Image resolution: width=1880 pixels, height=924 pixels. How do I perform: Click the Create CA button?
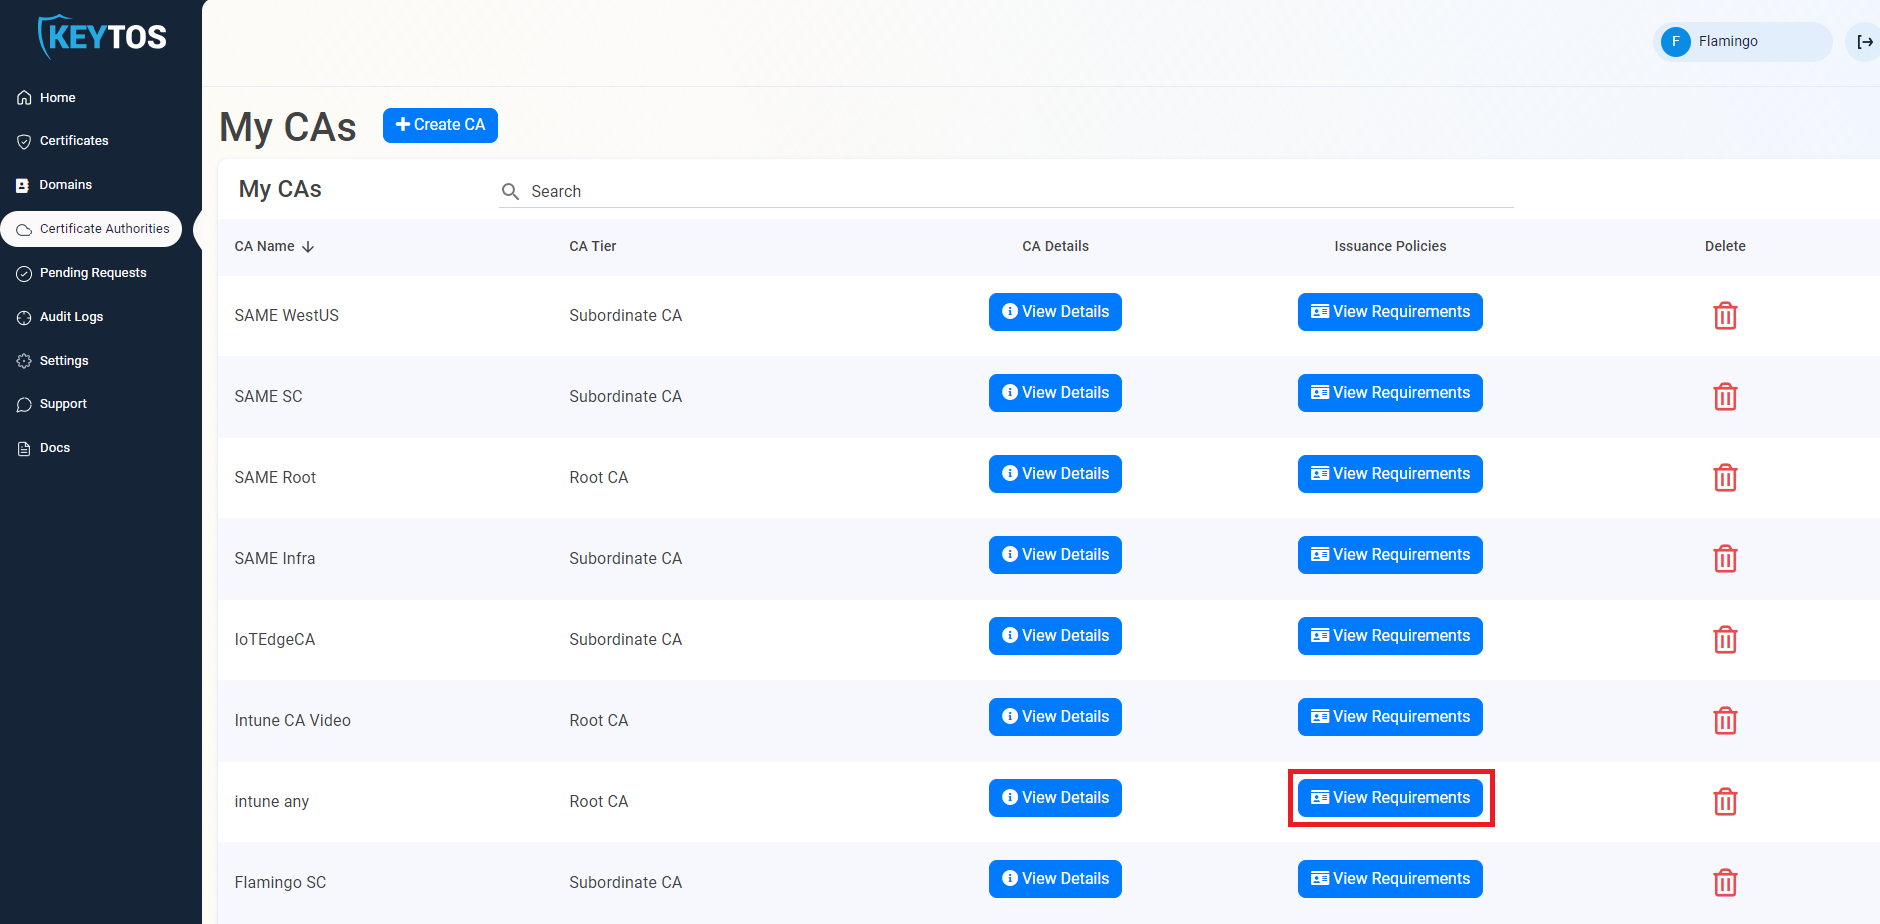(440, 124)
